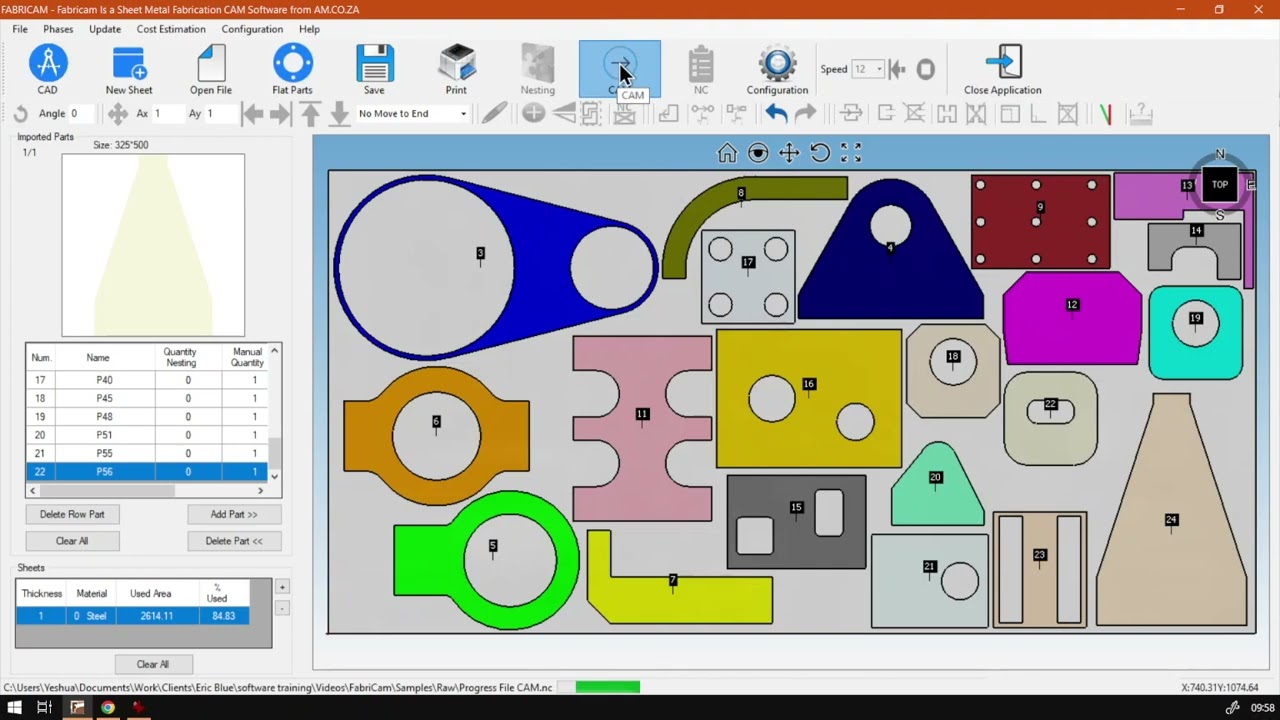Screen dimensions: 1280x720
Task: Open the File menu
Action: tap(20, 29)
